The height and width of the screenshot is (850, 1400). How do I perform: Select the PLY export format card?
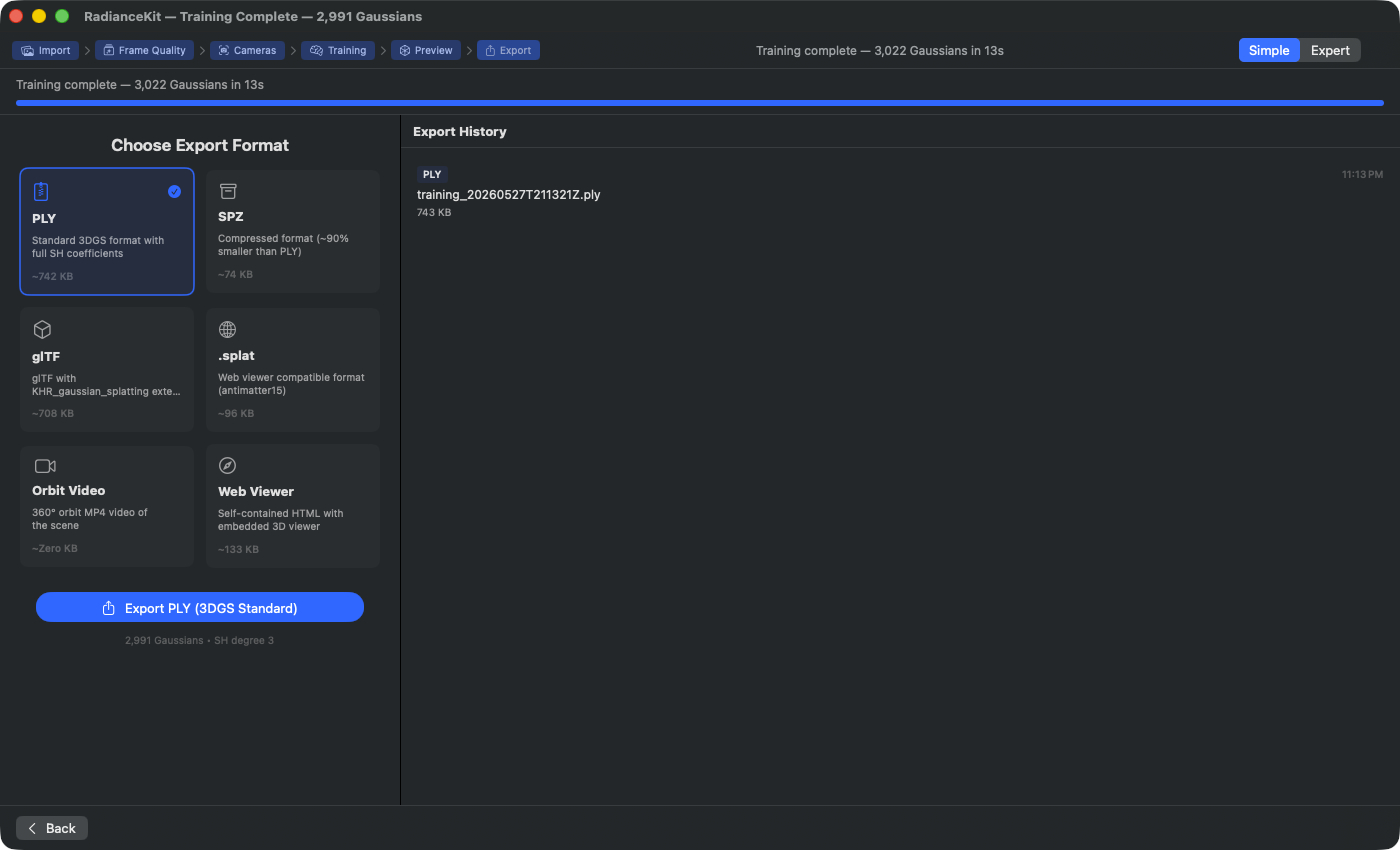(x=107, y=231)
